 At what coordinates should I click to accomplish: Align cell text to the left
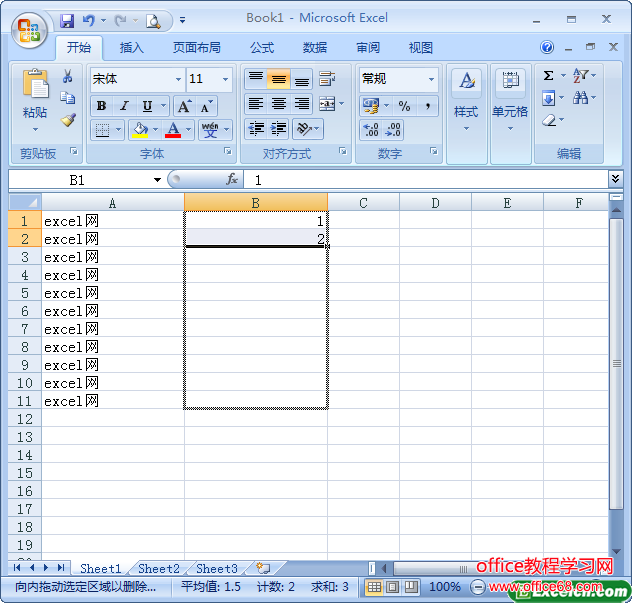click(x=256, y=104)
